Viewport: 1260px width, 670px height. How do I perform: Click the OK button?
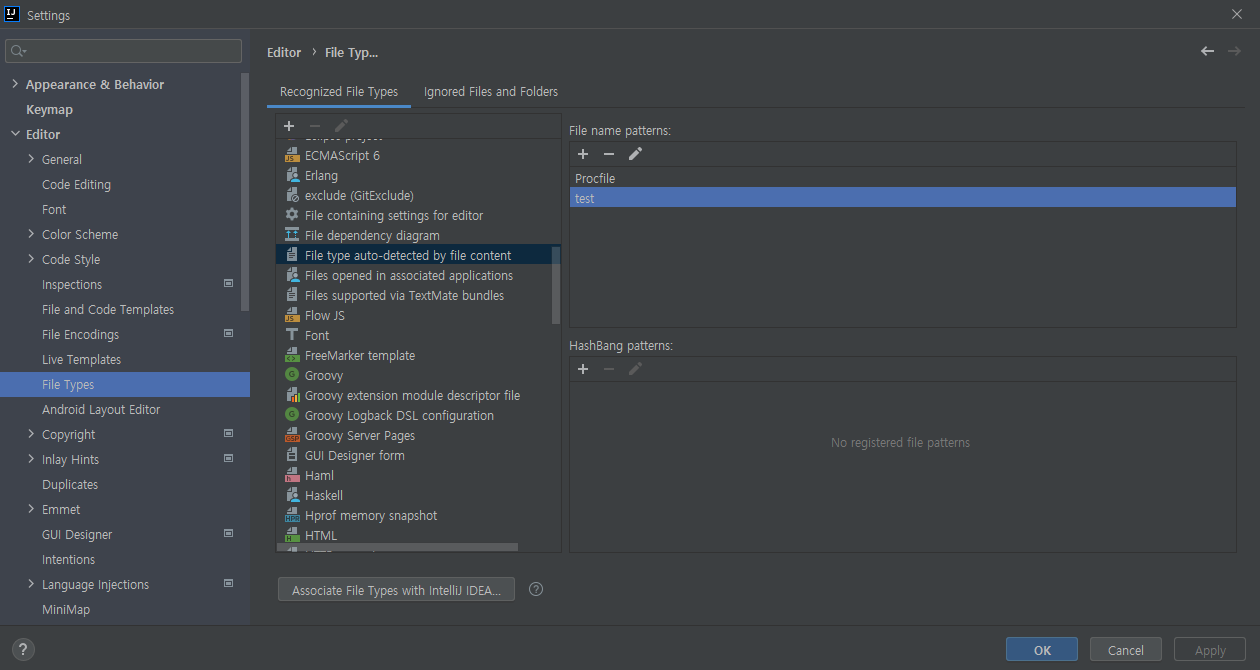tap(1042, 650)
